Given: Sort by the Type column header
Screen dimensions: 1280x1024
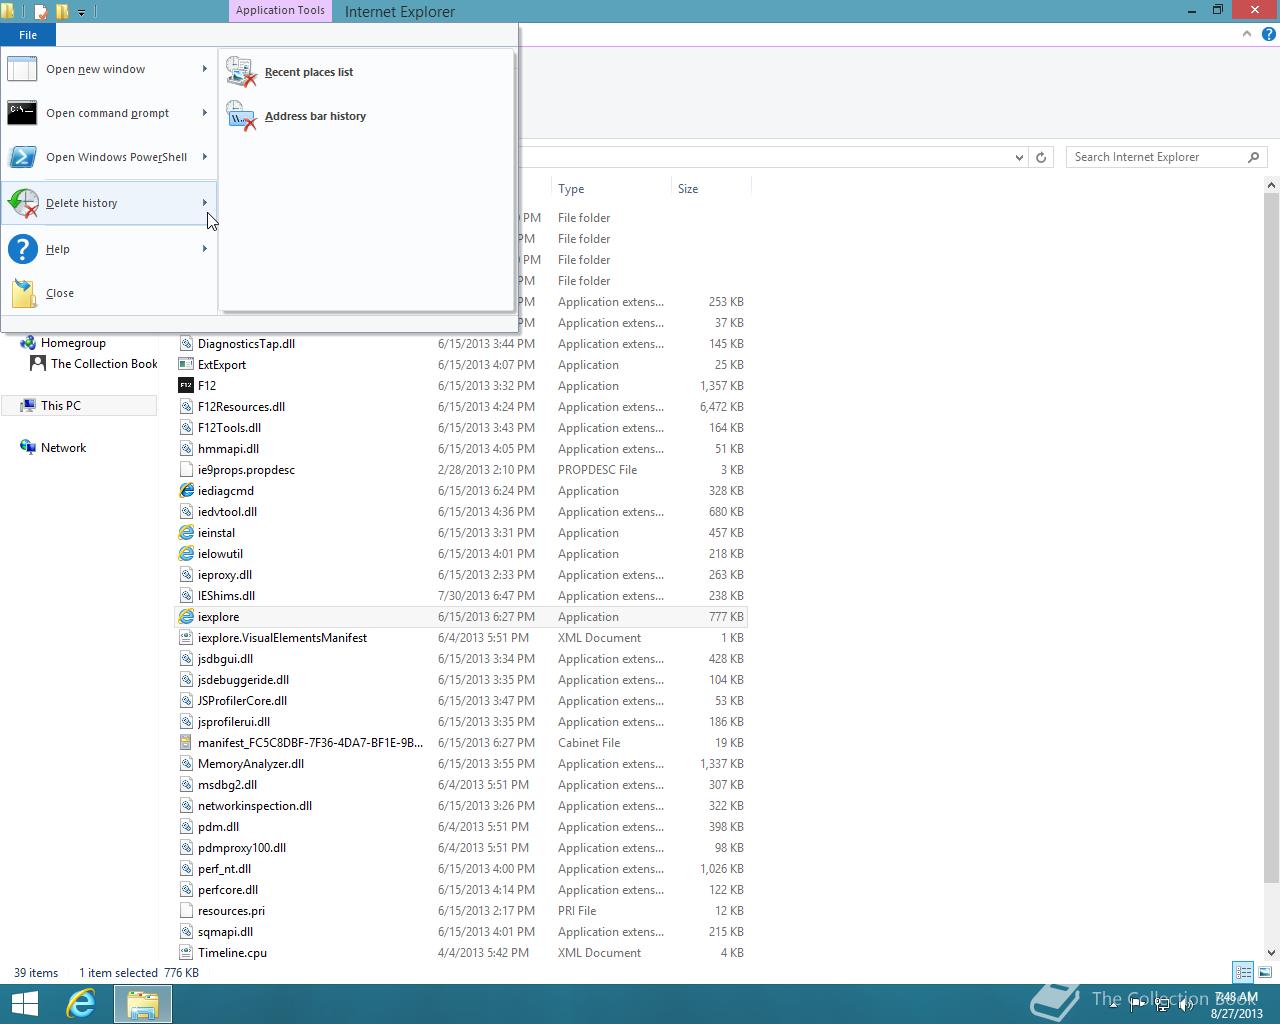Looking at the screenshot, I should tap(611, 189).
